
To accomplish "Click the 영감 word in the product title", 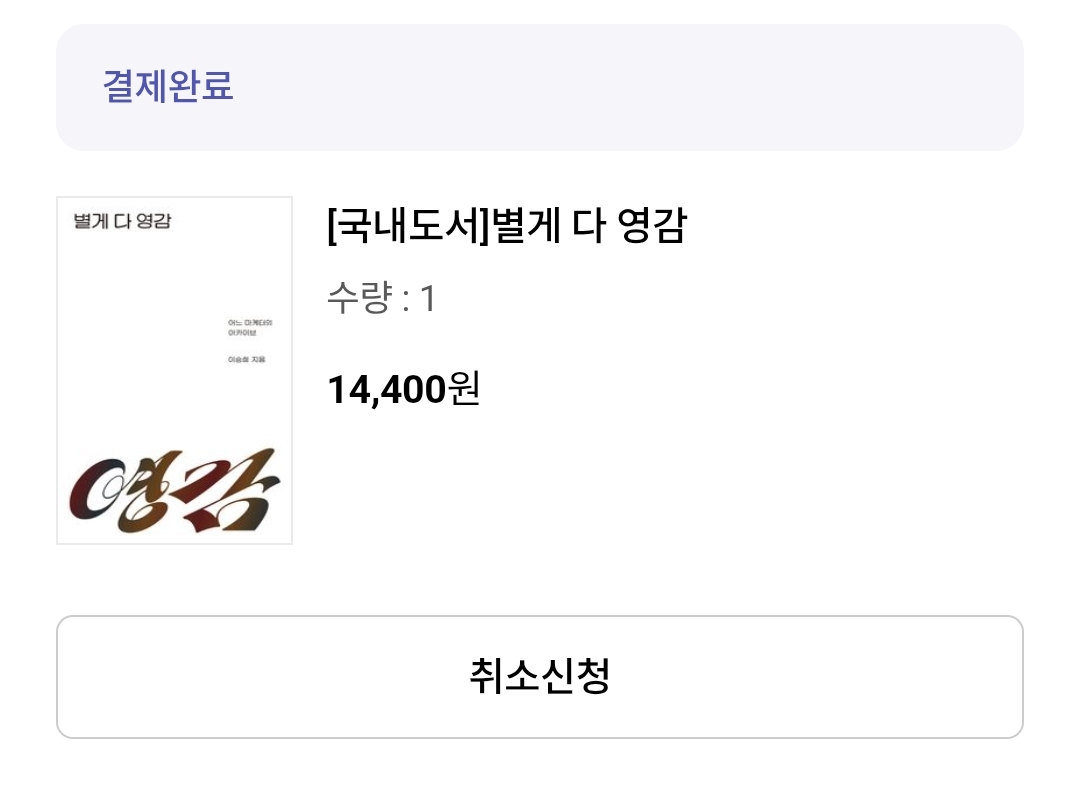I will pyautogui.click(x=651, y=225).
